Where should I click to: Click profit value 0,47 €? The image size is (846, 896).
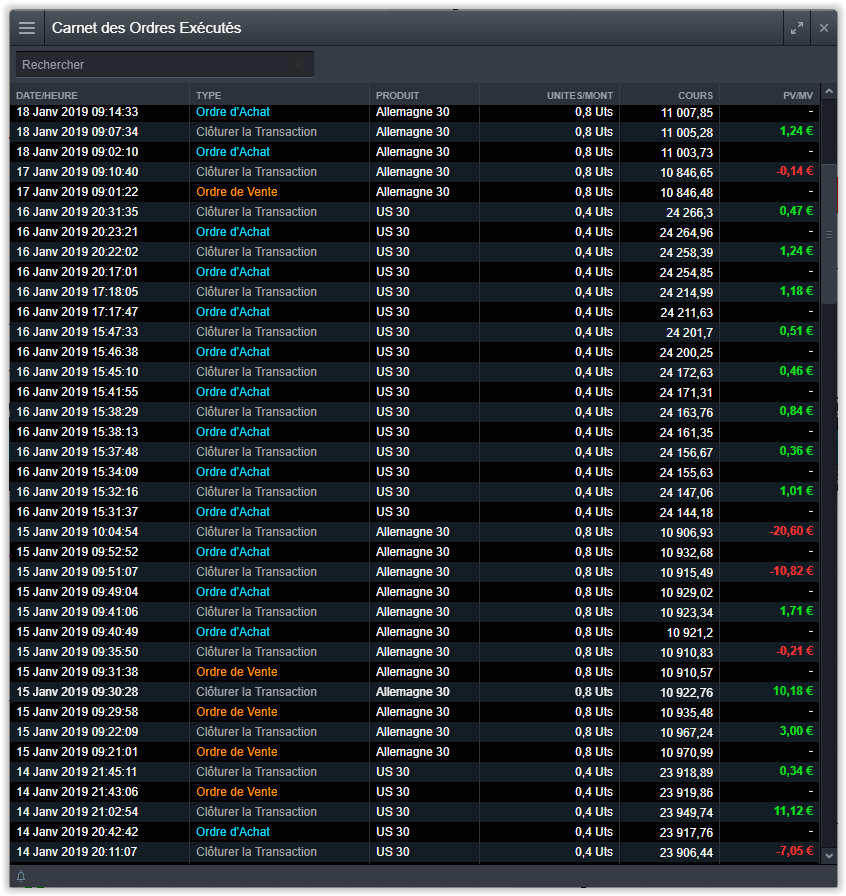coord(796,211)
